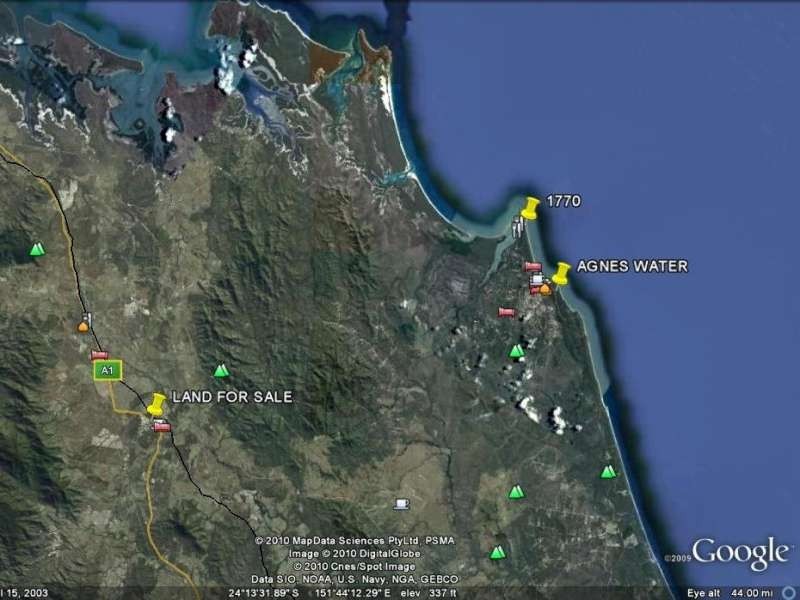The image size is (800, 600).
Task: Click the orange marker along the A1 road
Action: [82, 326]
